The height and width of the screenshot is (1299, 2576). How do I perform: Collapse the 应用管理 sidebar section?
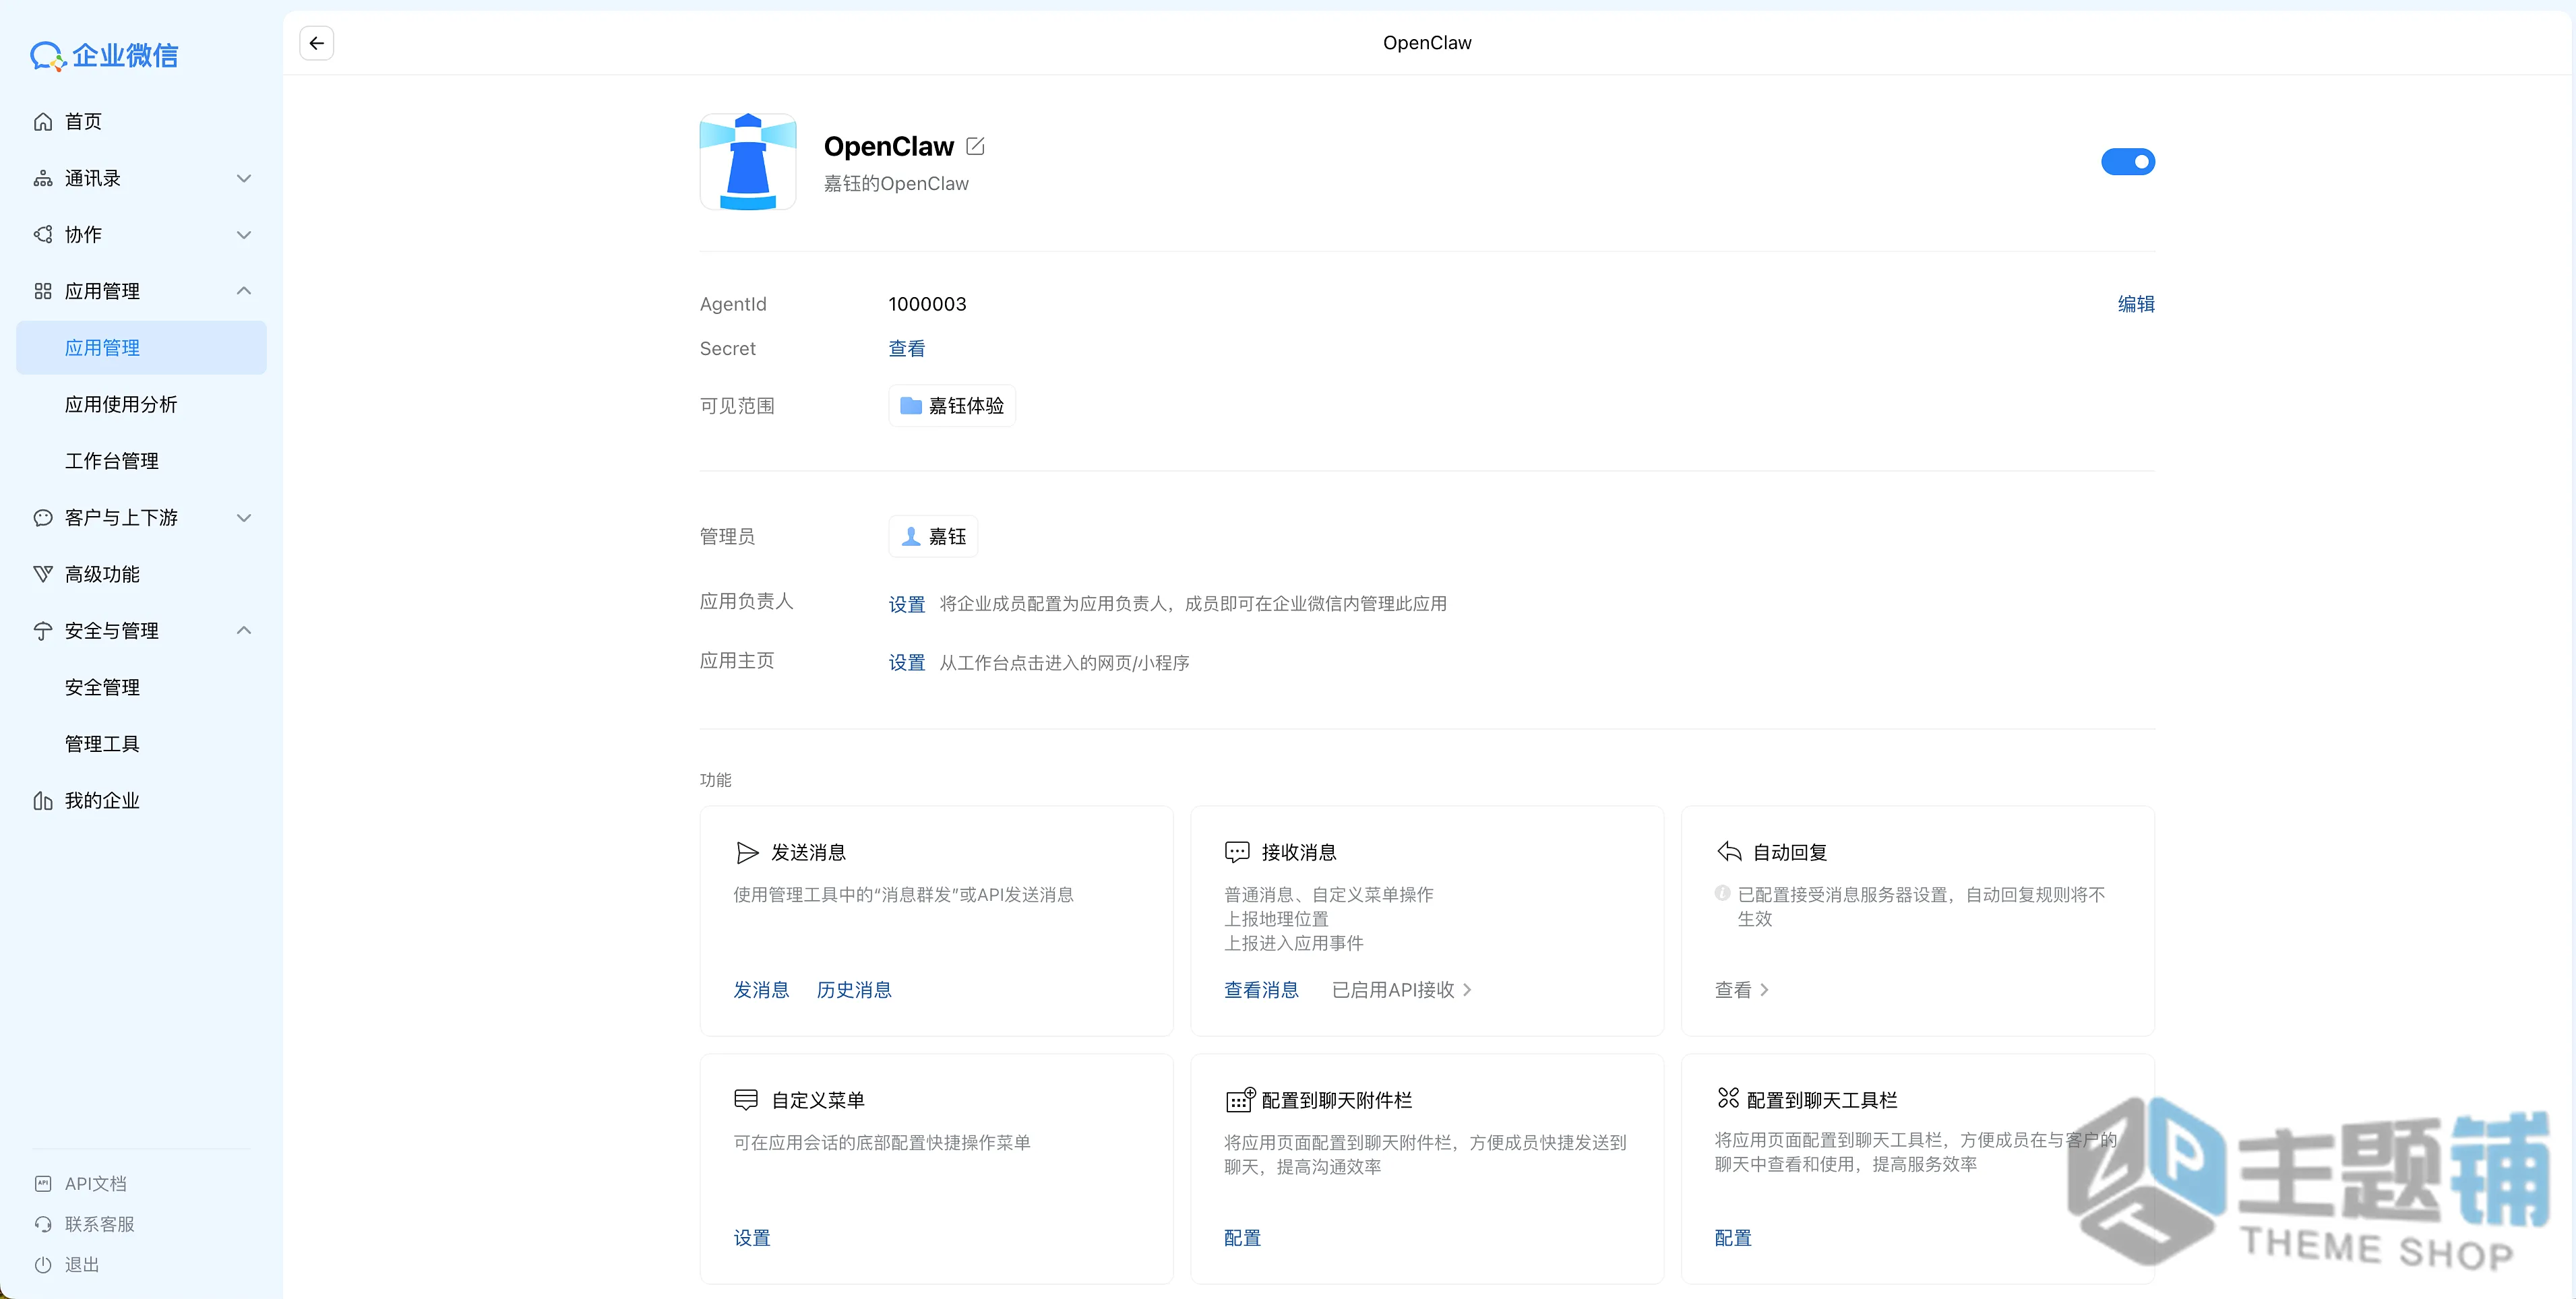243,291
